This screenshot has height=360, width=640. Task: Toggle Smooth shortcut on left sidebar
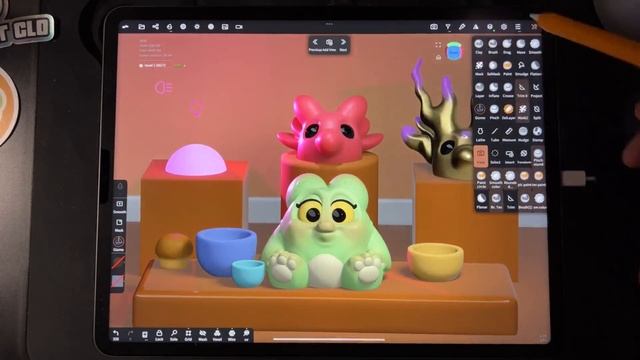pyautogui.click(x=119, y=207)
